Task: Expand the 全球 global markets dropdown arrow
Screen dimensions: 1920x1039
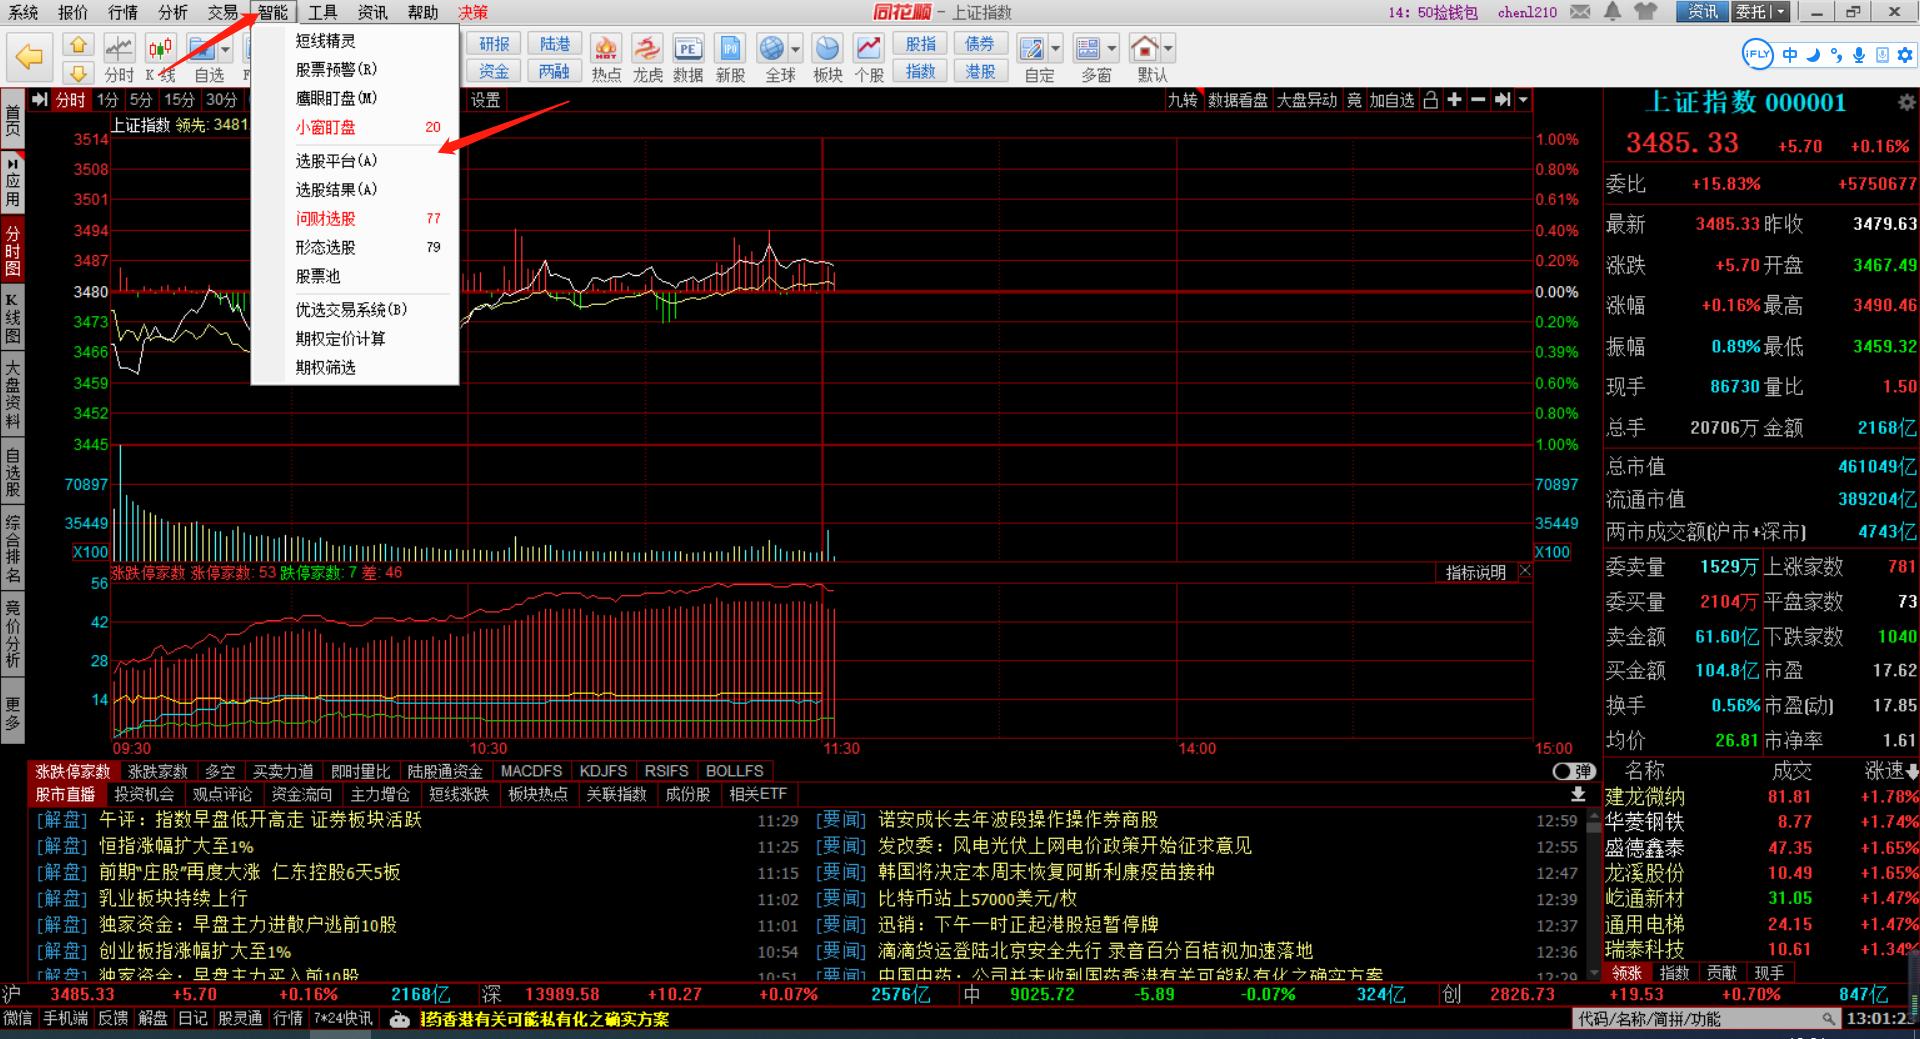Action: pyautogui.click(x=796, y=49)
